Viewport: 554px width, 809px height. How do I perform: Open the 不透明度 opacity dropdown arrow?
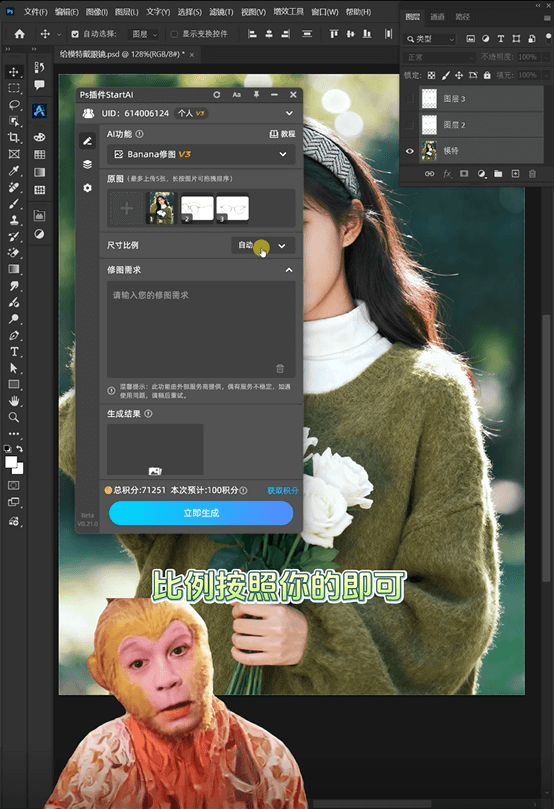click(x=547, y=57)
